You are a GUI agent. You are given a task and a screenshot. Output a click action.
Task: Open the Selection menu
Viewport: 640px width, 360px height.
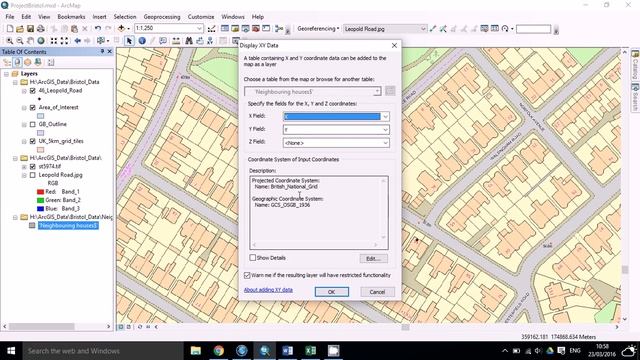tap(125, 17)
